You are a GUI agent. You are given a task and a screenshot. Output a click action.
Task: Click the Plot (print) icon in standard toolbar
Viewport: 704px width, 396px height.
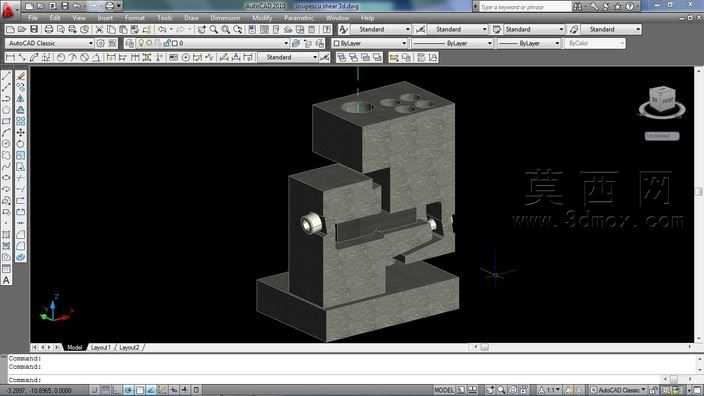[x=48, y=30]
